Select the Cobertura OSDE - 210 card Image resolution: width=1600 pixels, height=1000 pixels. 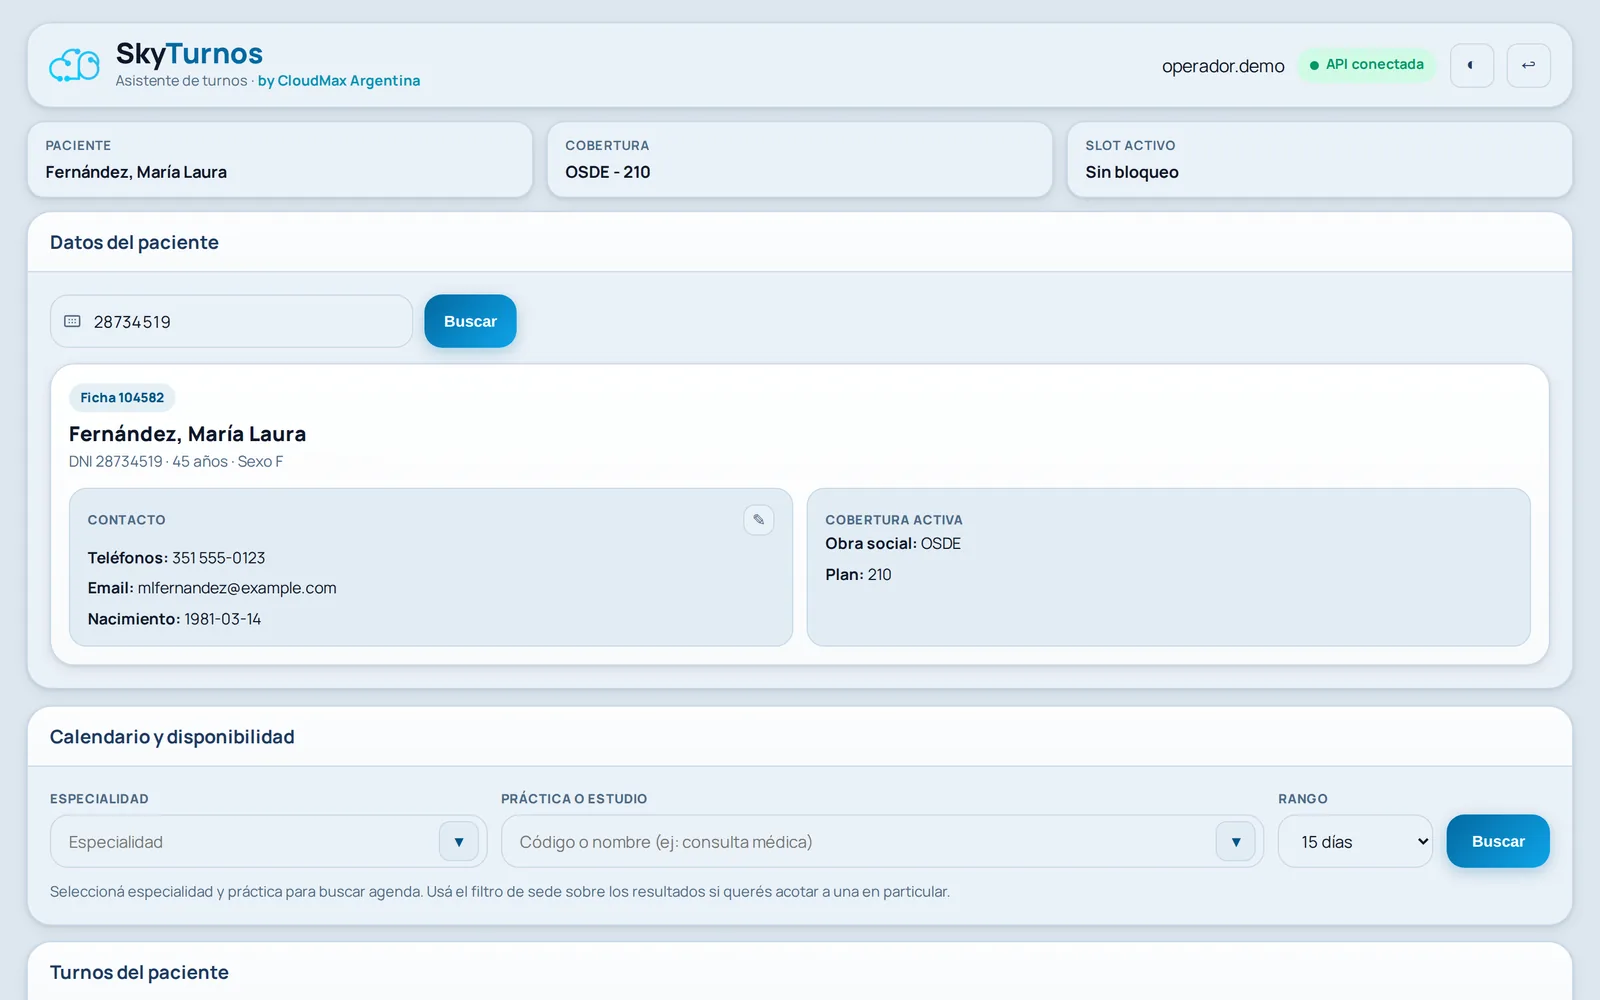[800, 160]
